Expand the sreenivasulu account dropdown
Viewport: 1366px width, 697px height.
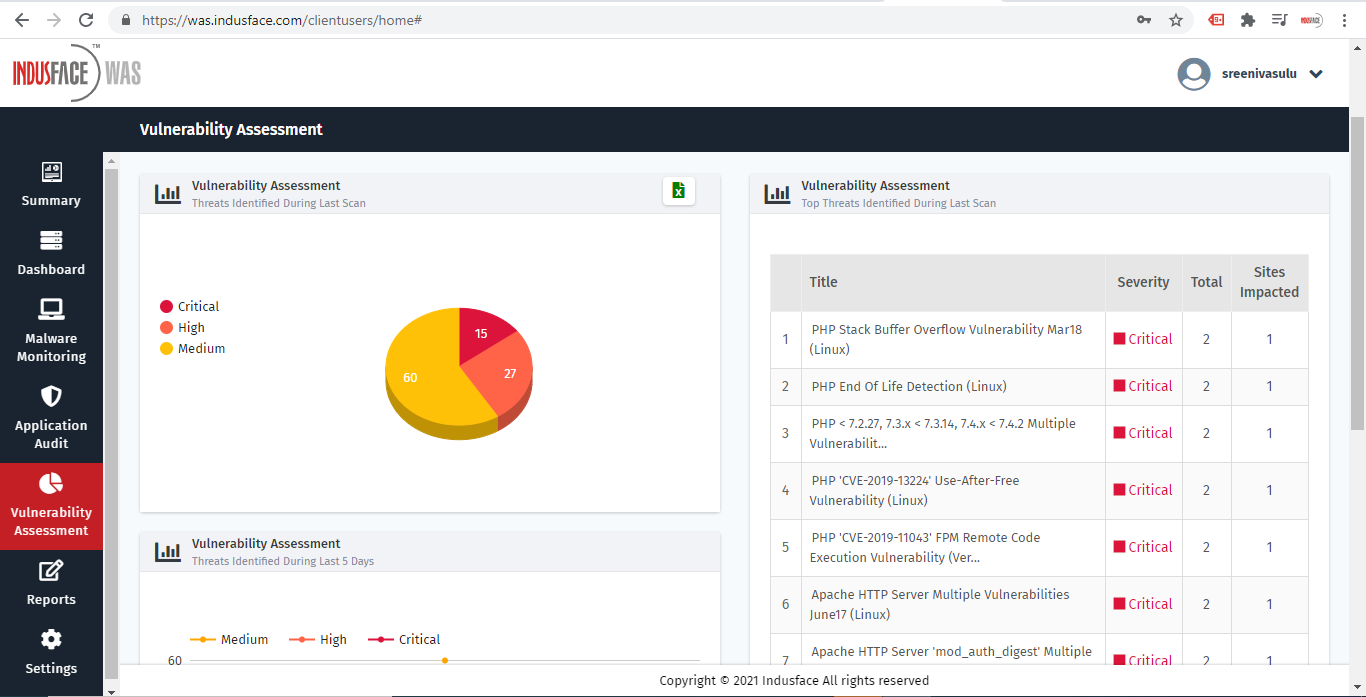click(x=1316, y=74)
